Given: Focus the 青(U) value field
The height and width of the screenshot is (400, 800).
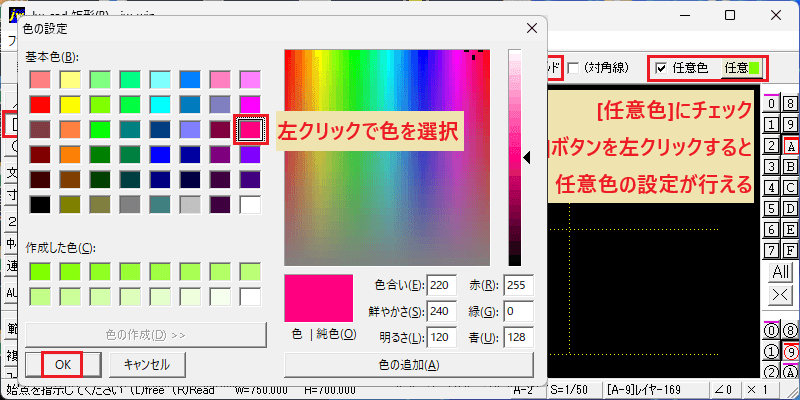Looking at the screenshot, I should pos(518,337).
